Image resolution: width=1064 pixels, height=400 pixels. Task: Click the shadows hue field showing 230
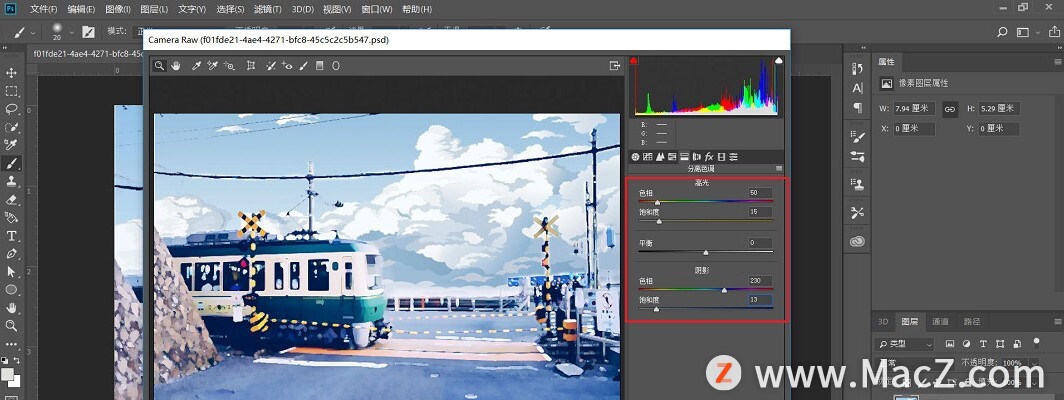pos(761,280)
